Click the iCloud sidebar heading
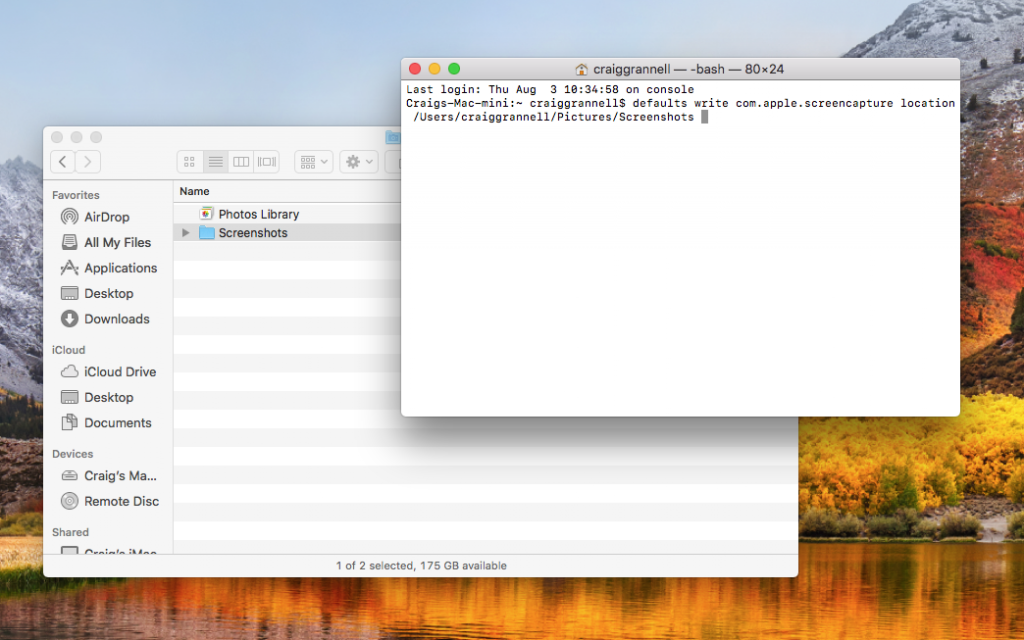The image size is (1024, 640). point(69,349)
